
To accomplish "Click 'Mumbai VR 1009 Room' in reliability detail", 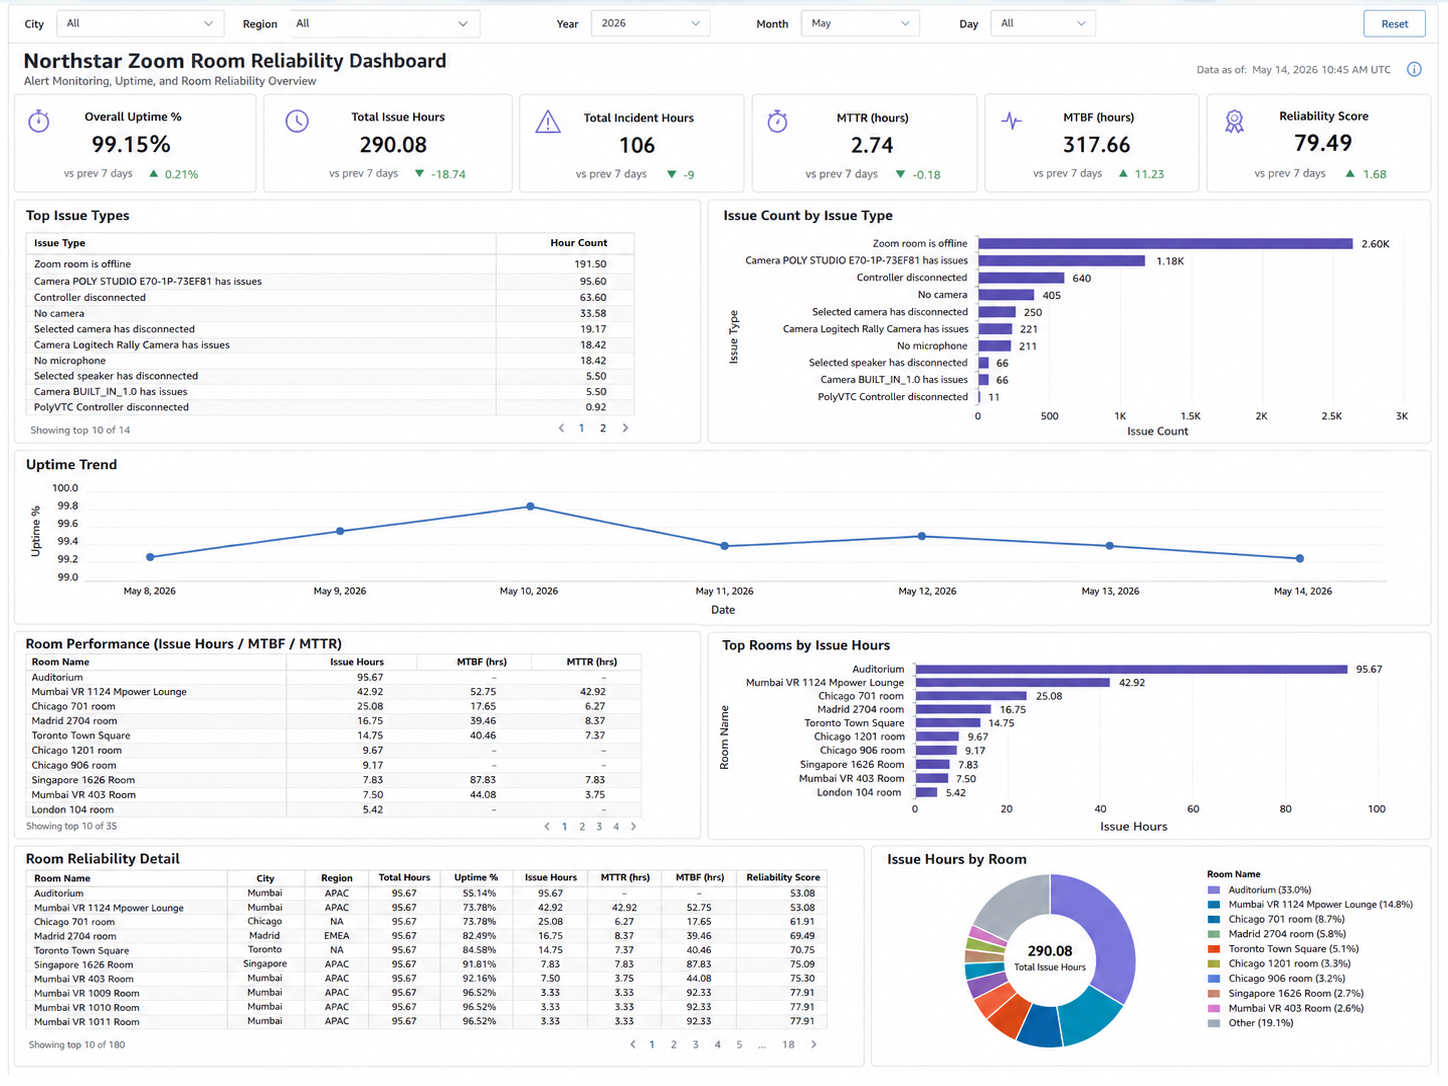I will (87, 994).
